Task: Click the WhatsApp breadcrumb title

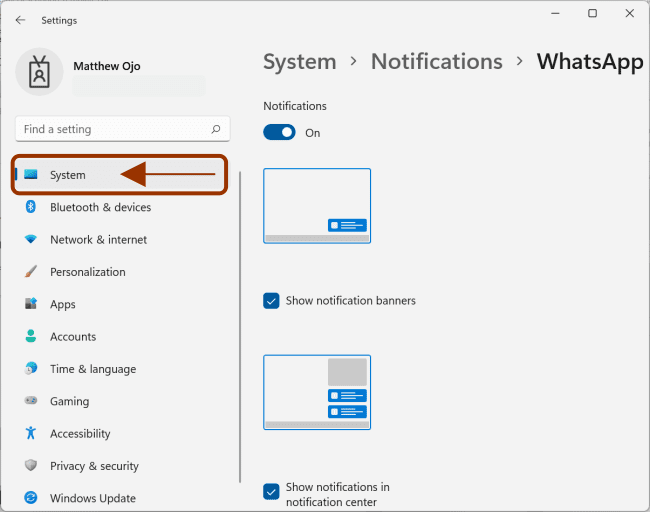Action: [590, 62]
